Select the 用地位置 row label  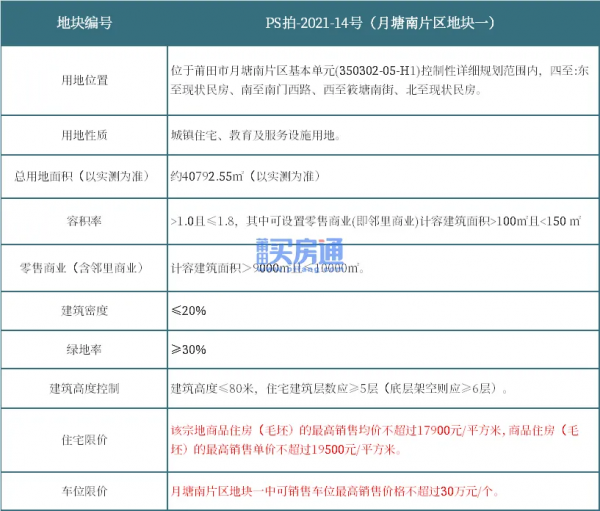(85, 80)
